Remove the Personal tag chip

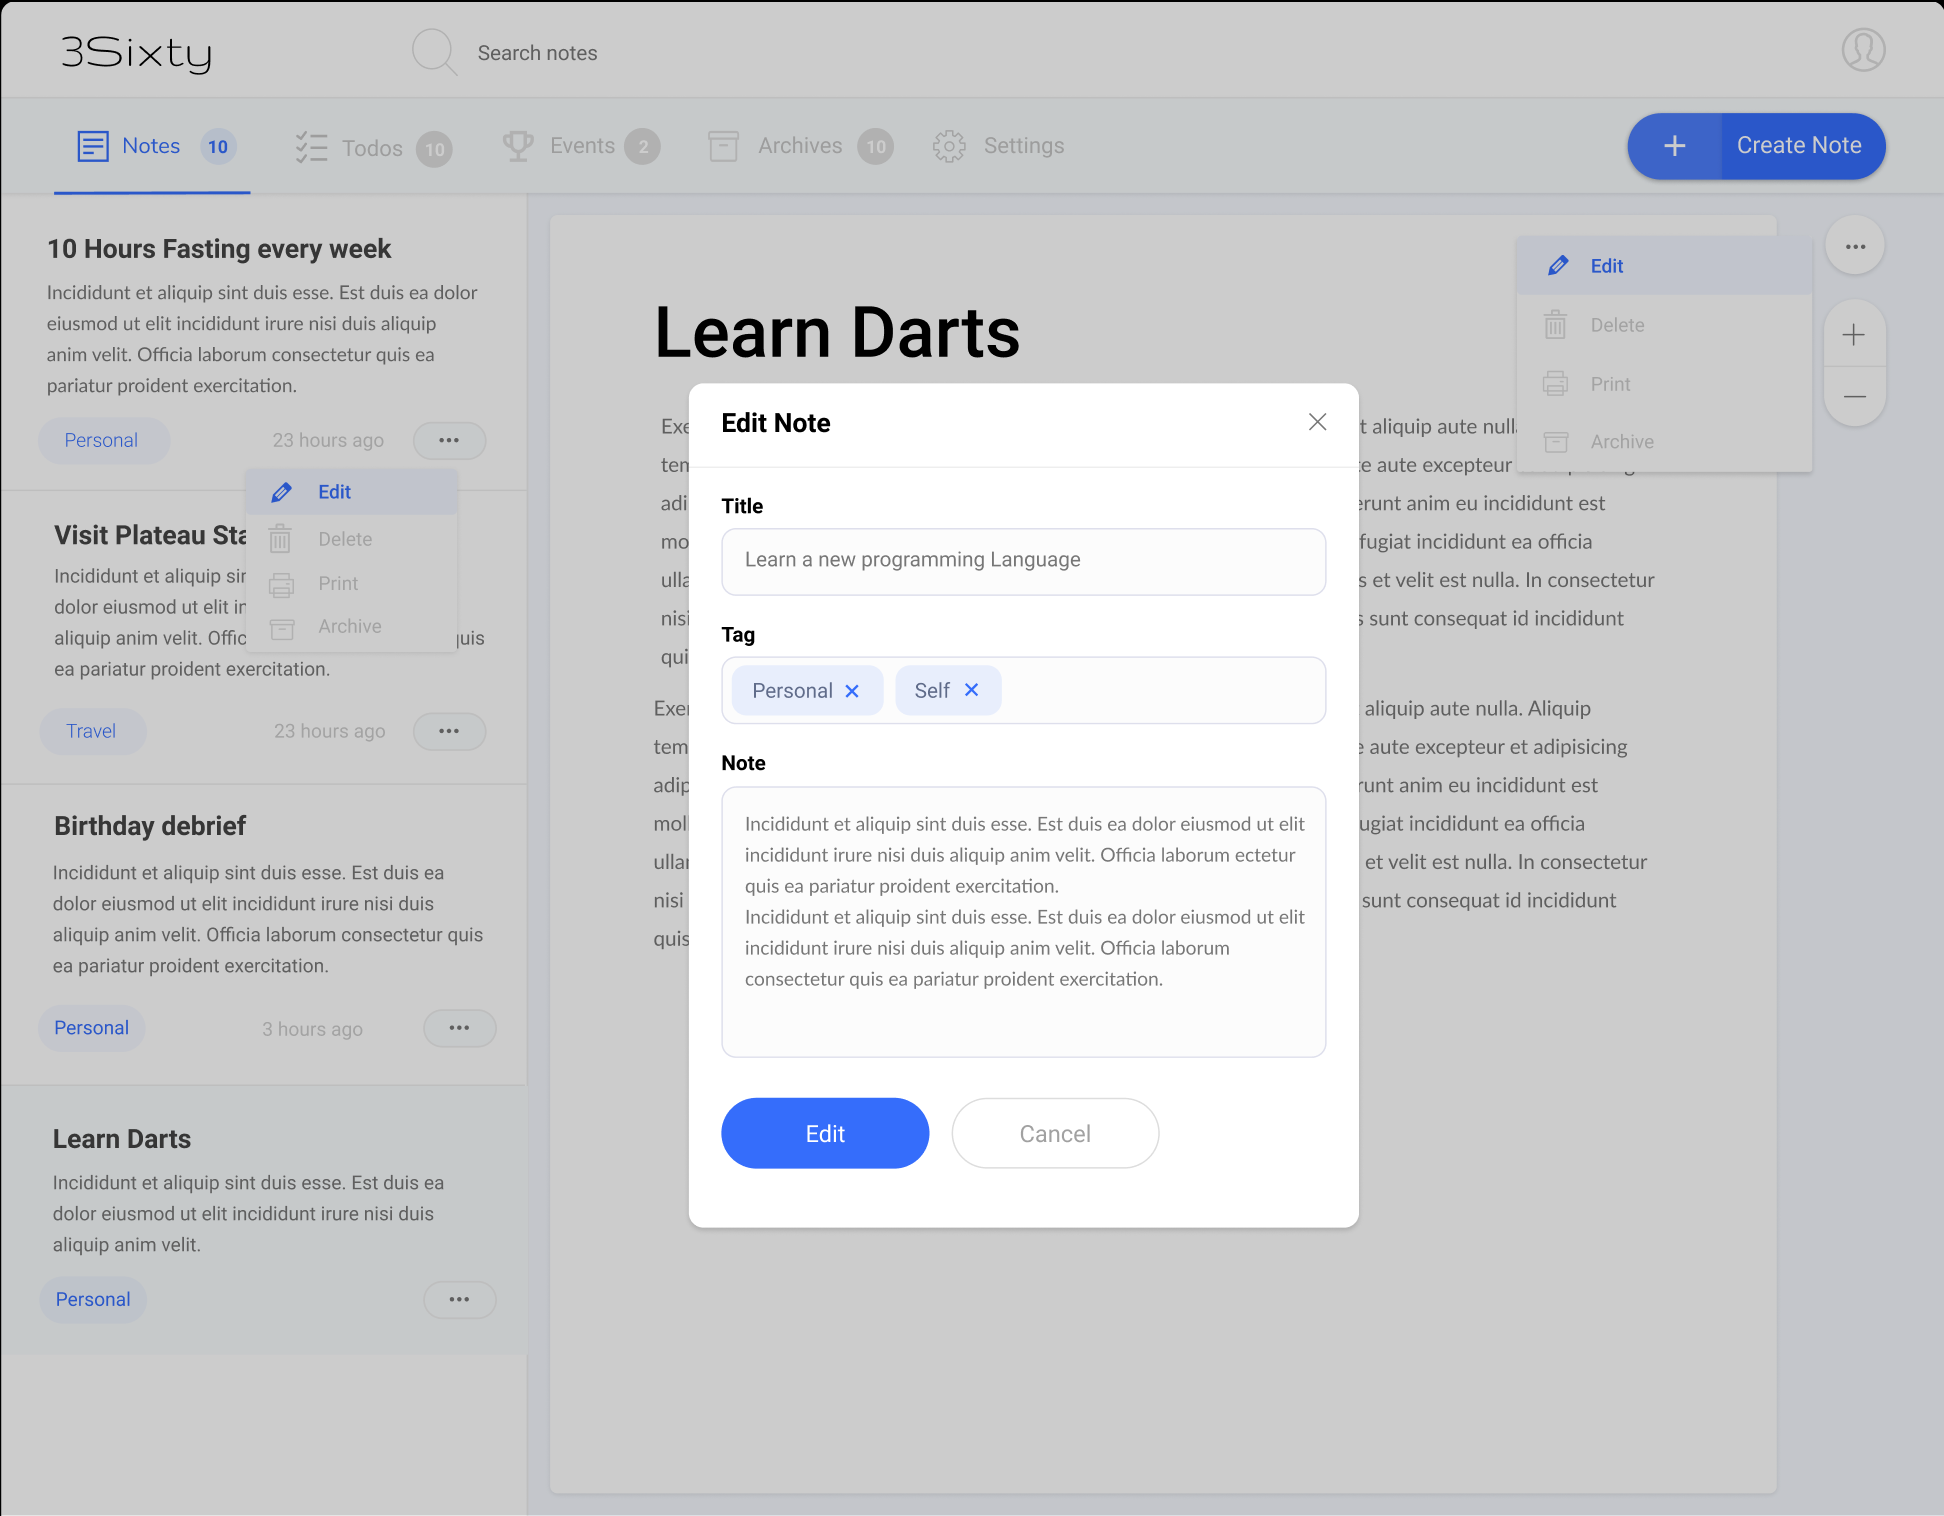pyautogui.click(x=852, y=691)
